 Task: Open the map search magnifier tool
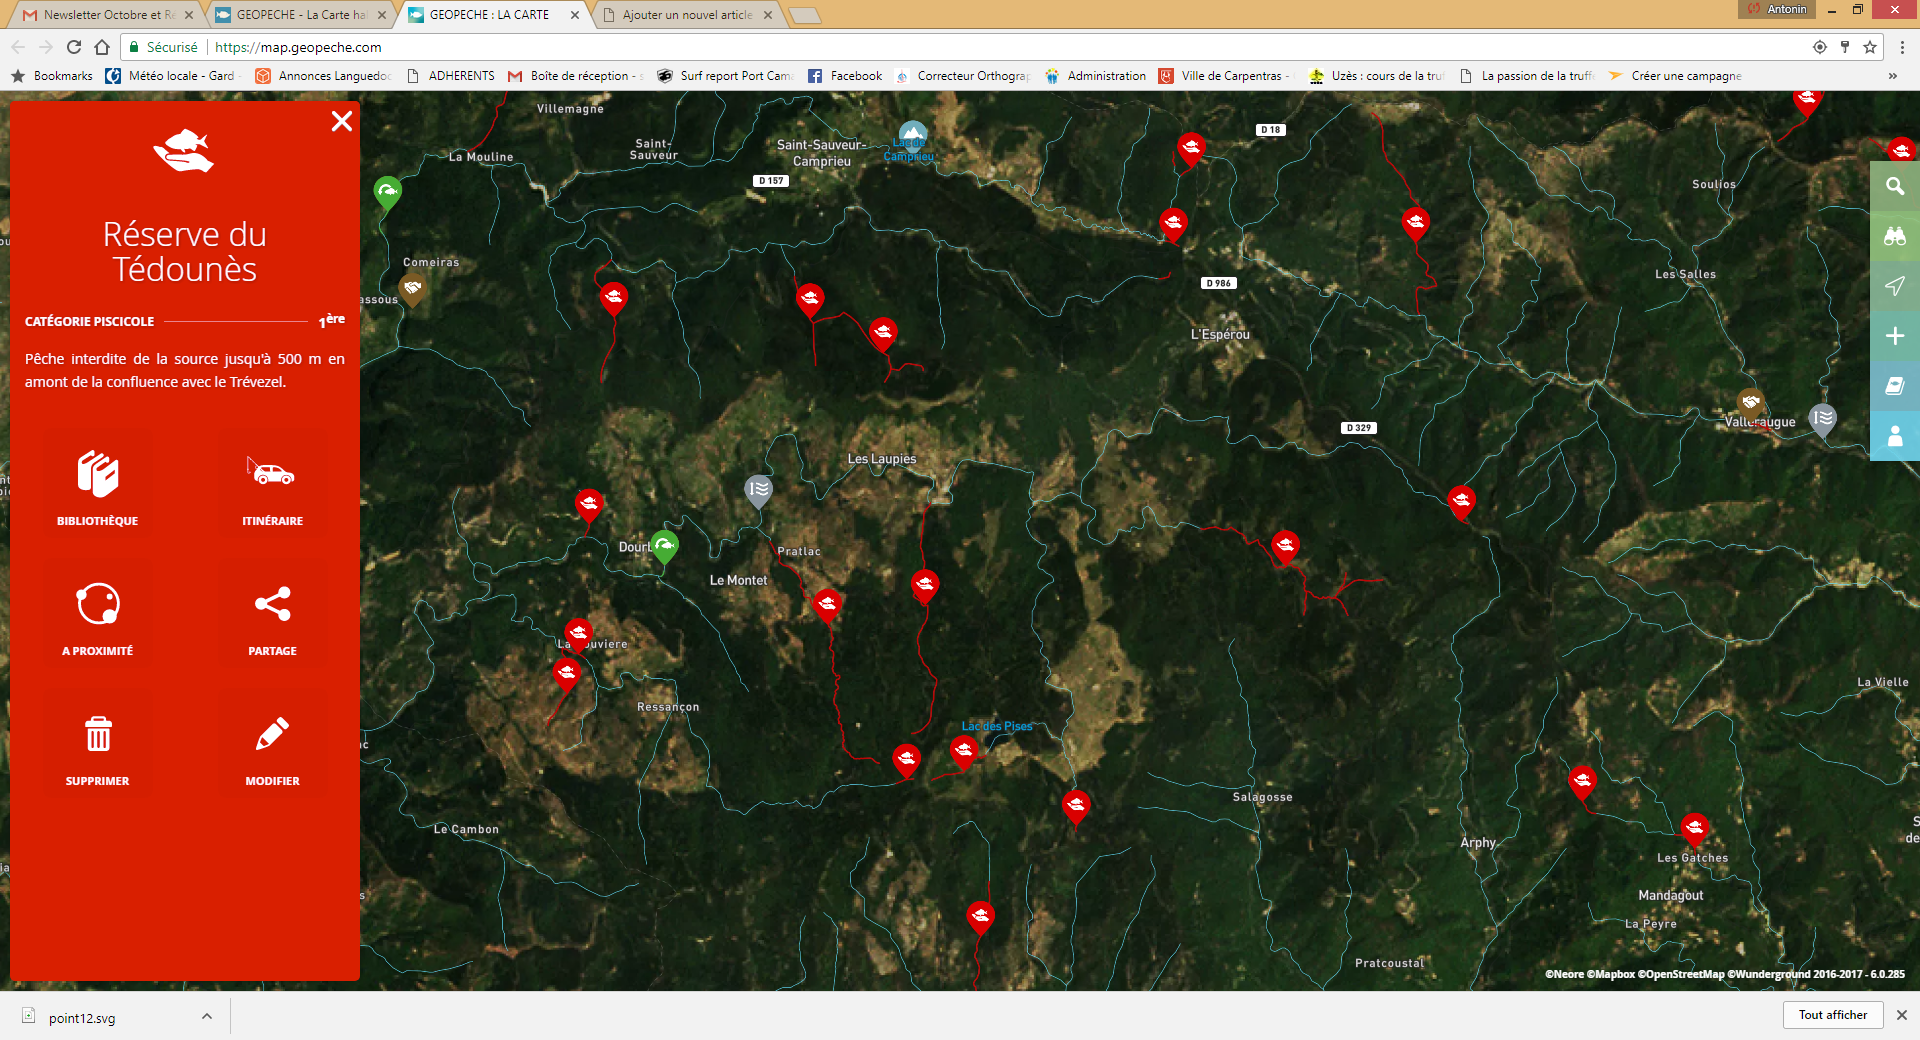coord(1894,186)
